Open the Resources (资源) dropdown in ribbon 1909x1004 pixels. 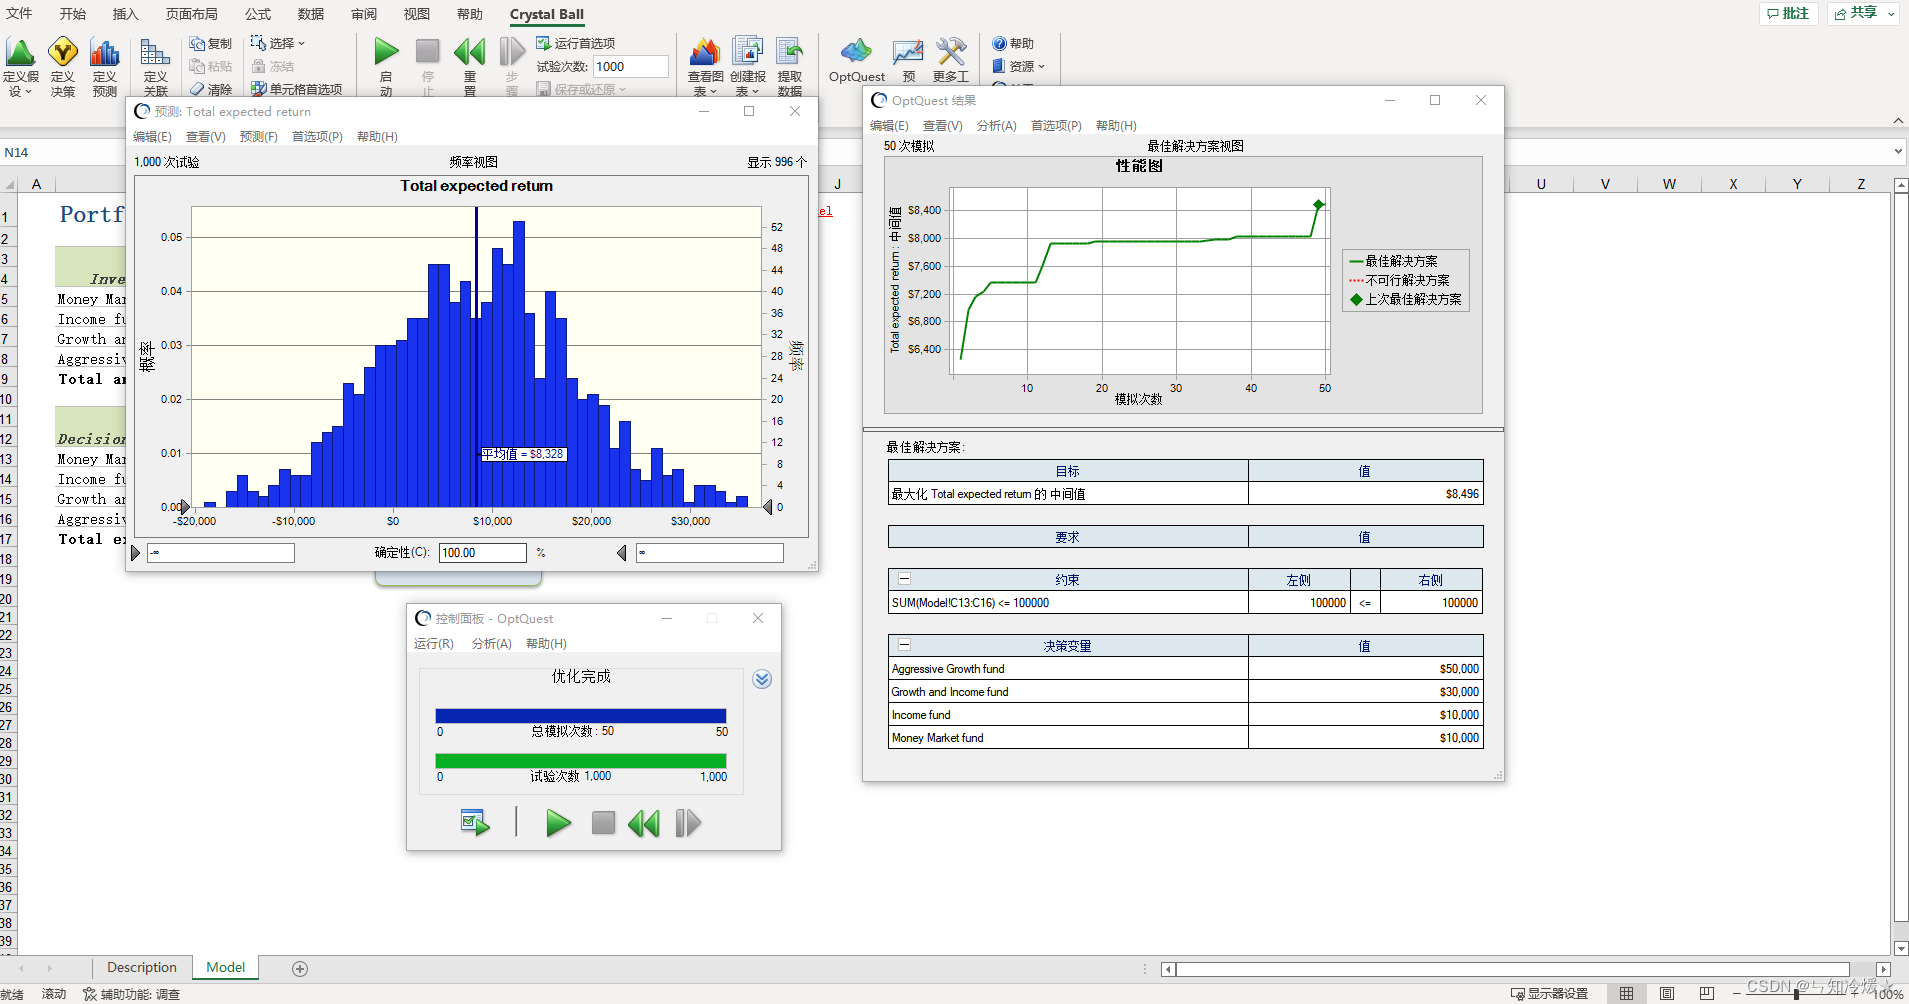[x=1018, y=66]
